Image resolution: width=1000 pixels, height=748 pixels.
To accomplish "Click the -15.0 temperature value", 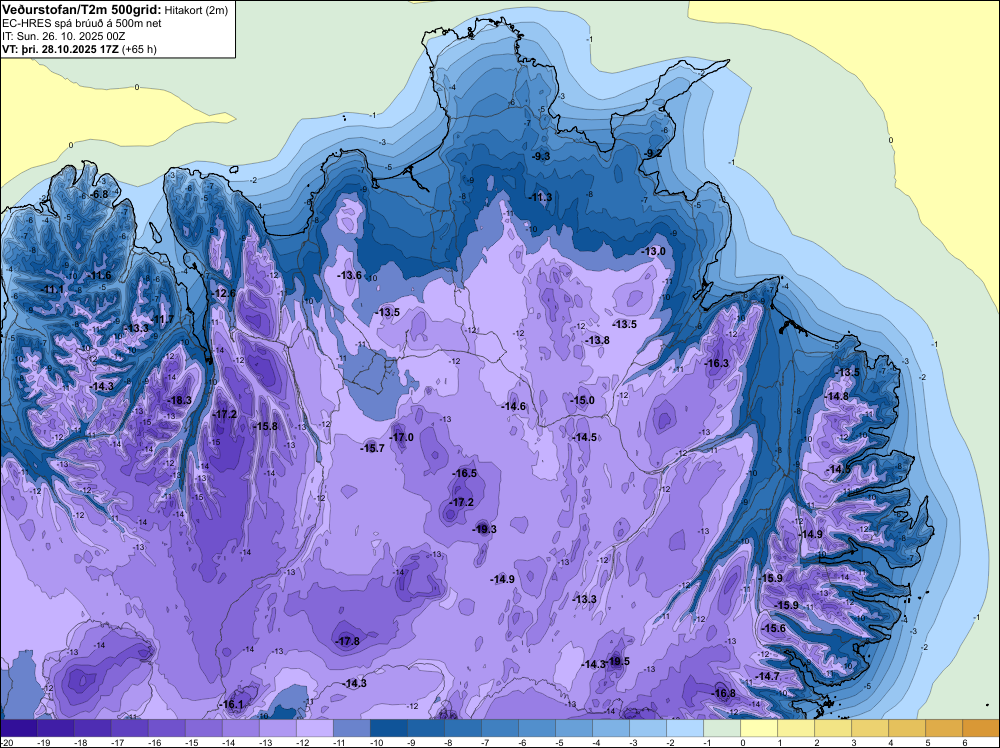I will (582, 400).
